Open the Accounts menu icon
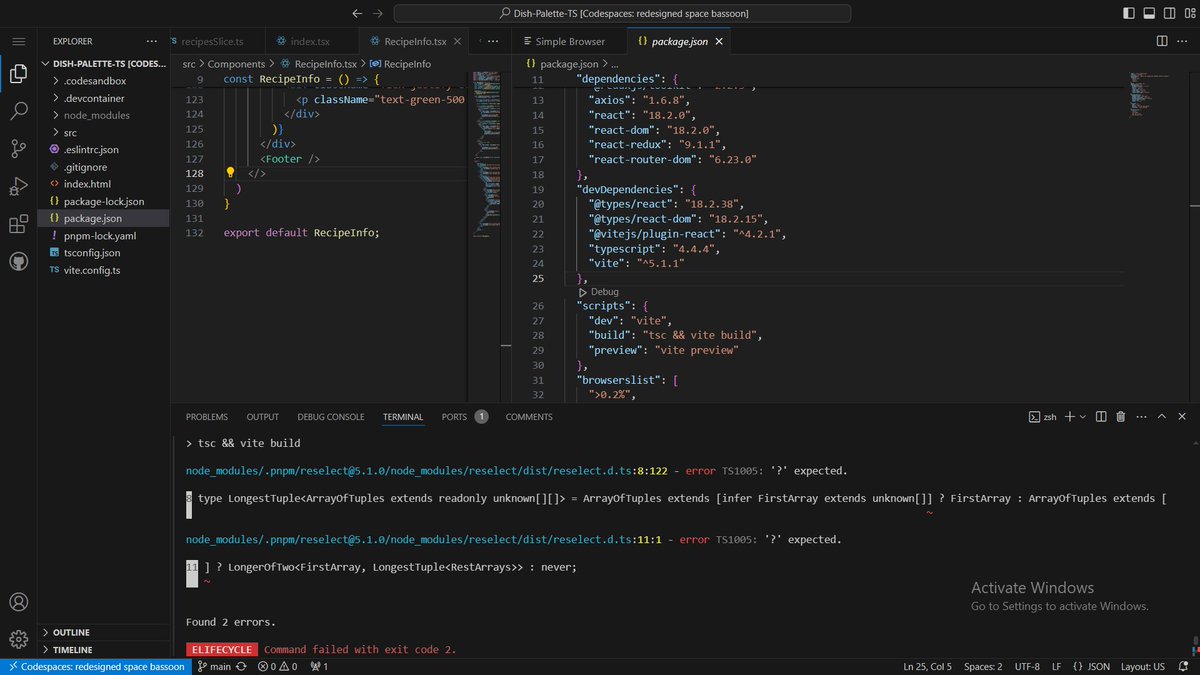1200x675 pixels. [18, 602]
